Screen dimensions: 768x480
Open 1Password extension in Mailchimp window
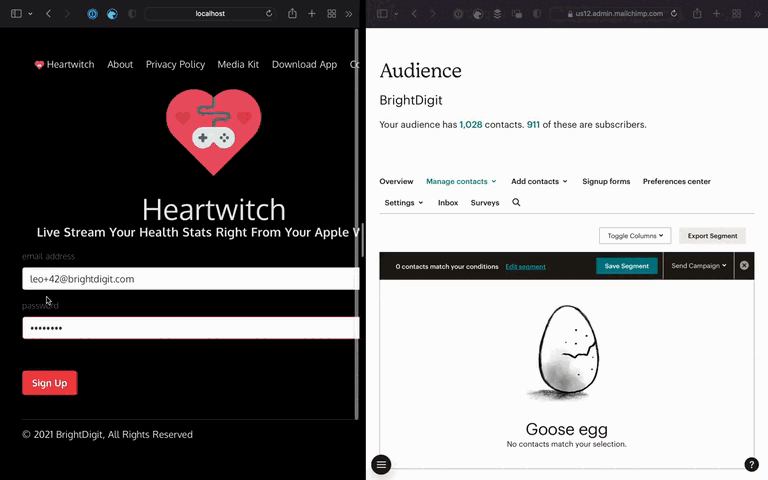[x=458, y=14]
